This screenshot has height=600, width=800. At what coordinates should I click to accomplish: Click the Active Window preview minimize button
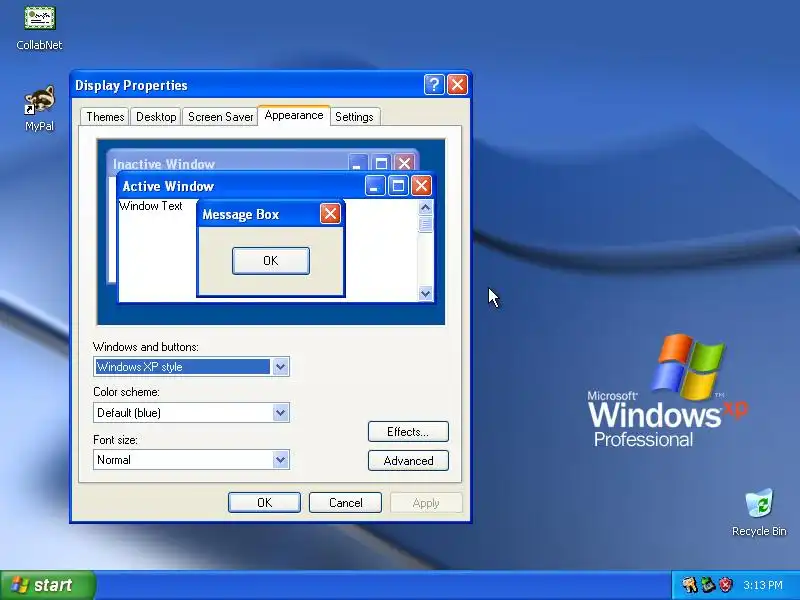point(375,186)
